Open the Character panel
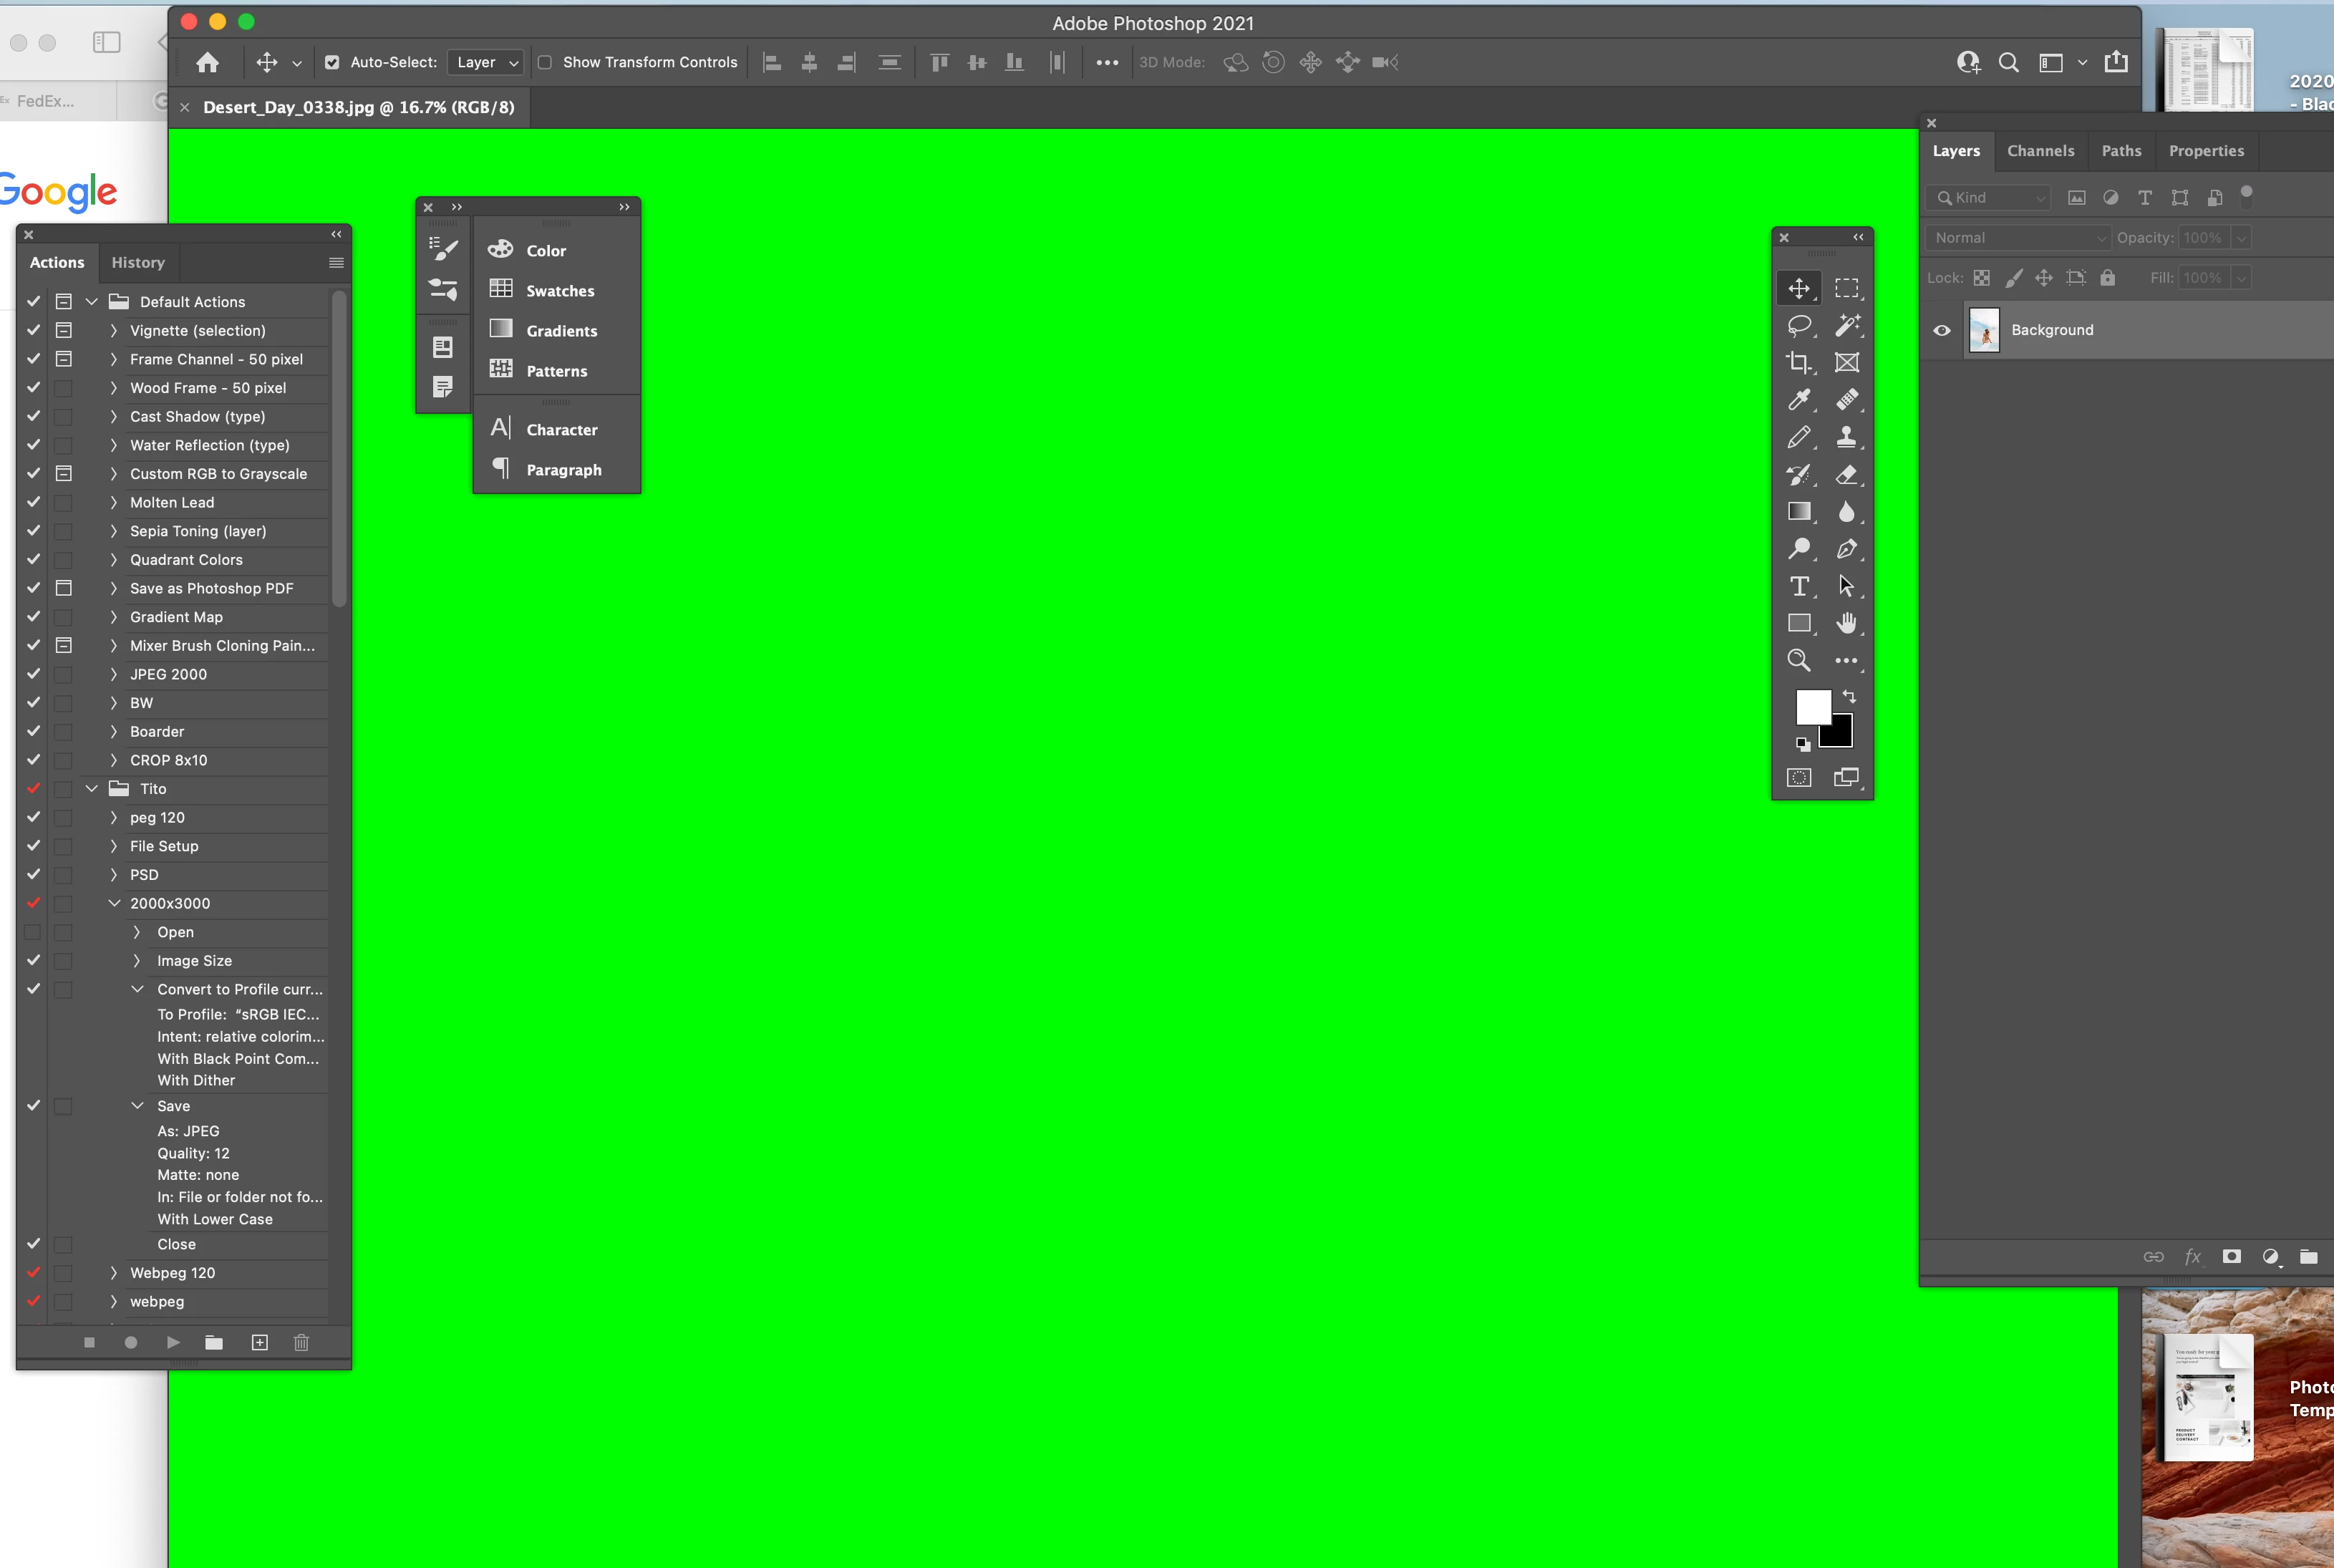Viewport: 2334px width, 1568px height. click(x=561, y=430)
